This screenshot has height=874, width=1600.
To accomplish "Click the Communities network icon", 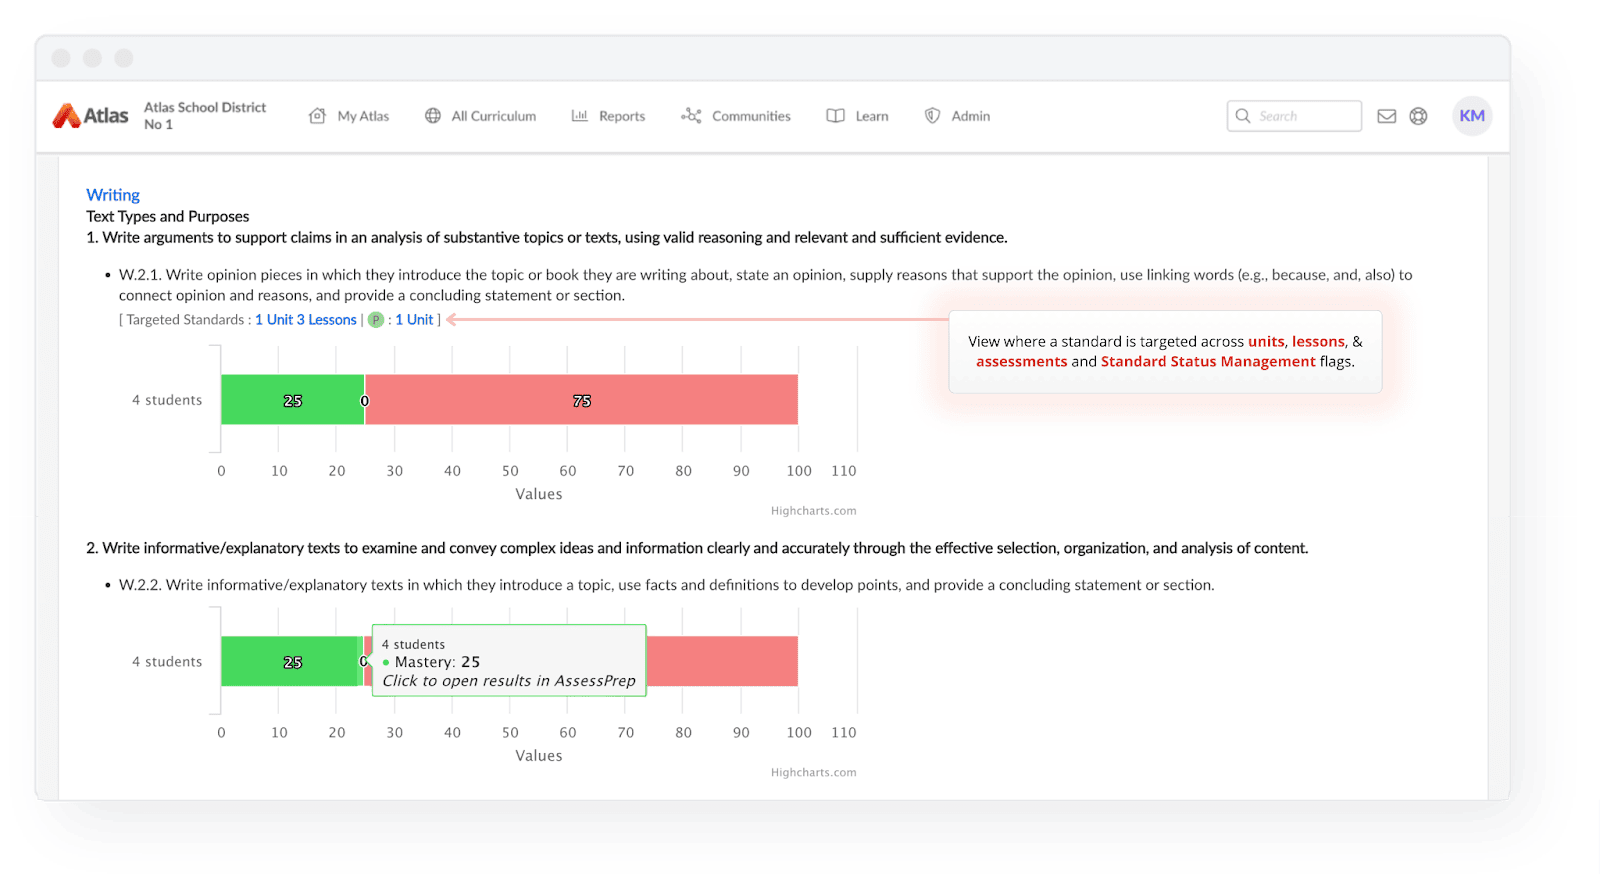I will 691,116.
